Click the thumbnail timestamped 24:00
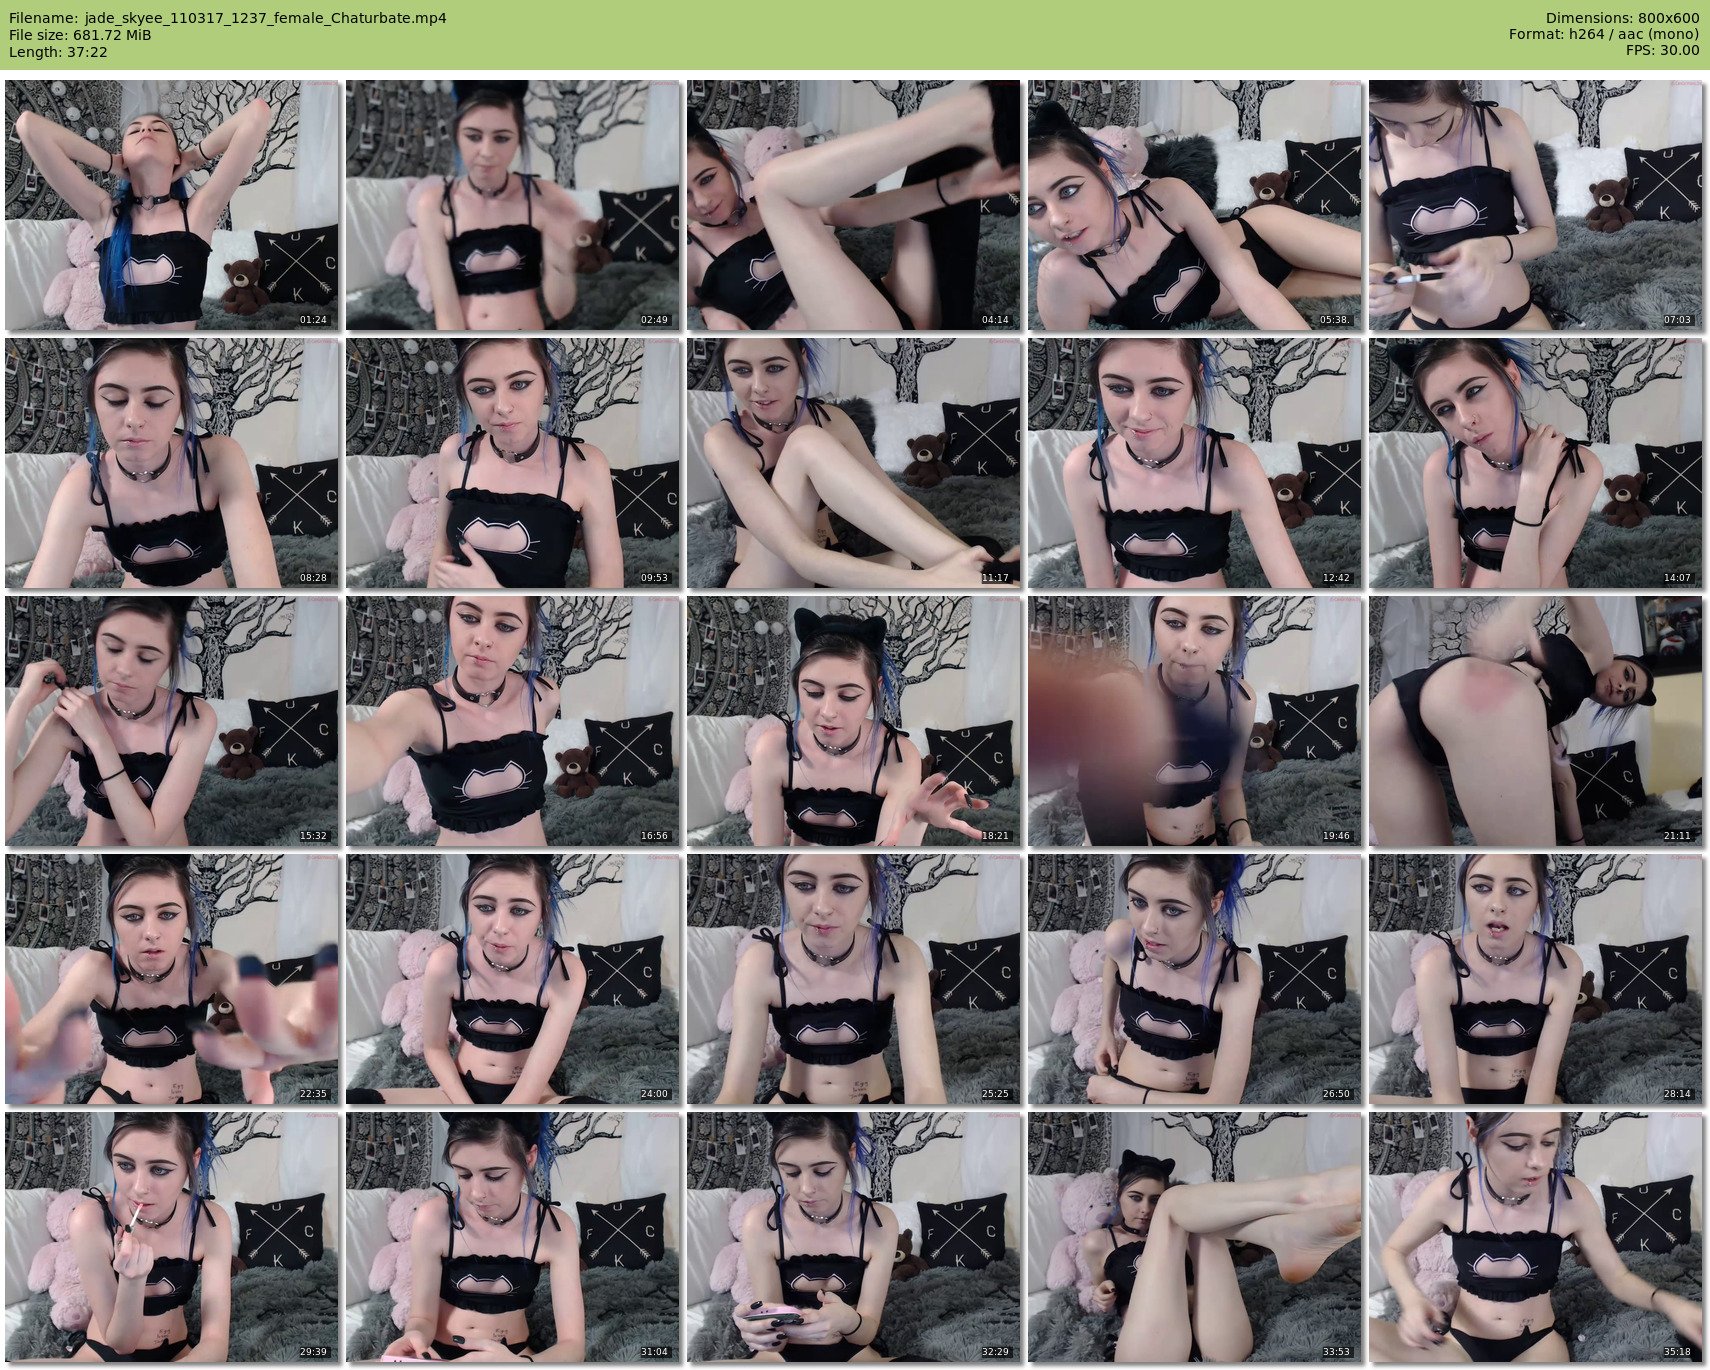 pyautogui.click(x=513, y=979)
